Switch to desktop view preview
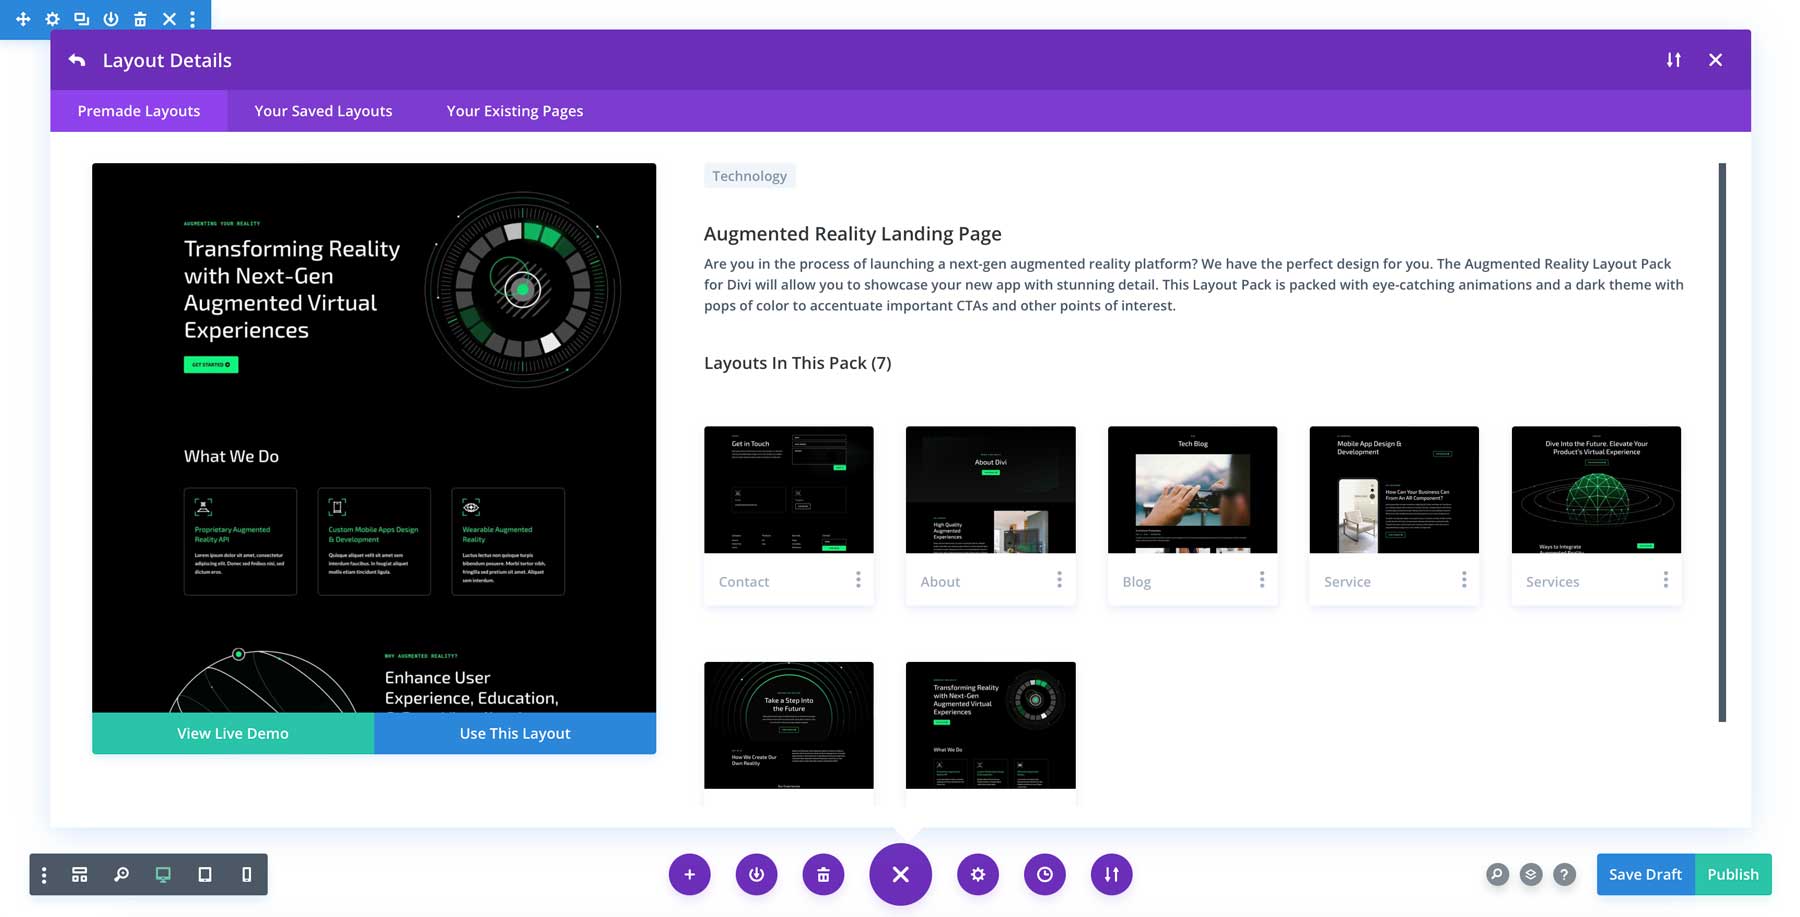The height and width of the screenshot is (917, 1800). (x=163, y=874)
